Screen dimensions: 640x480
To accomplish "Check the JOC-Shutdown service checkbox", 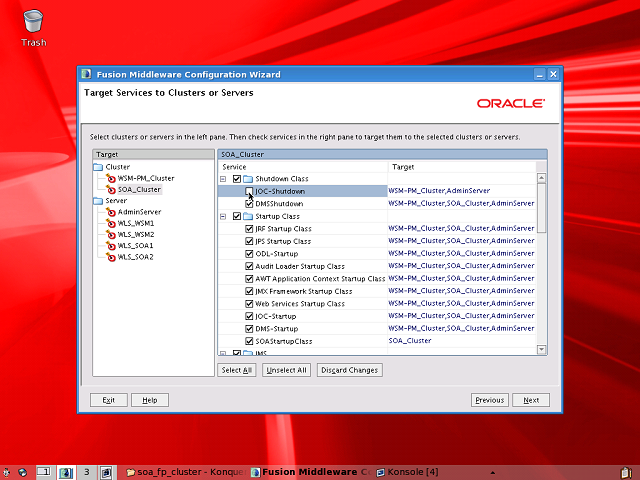I will (249, 191).
